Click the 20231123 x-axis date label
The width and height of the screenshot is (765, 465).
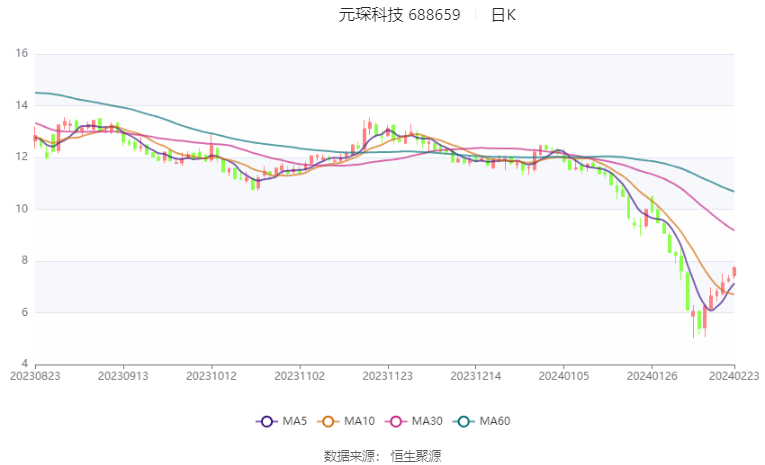tap(388, 376)
